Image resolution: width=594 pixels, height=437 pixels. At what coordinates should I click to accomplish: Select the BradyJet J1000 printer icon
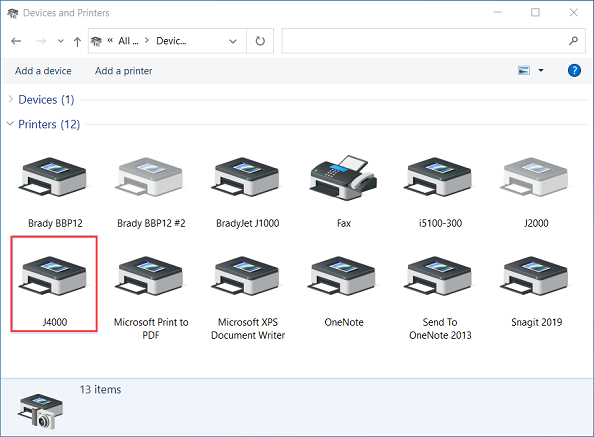click(x=246, y=176)
